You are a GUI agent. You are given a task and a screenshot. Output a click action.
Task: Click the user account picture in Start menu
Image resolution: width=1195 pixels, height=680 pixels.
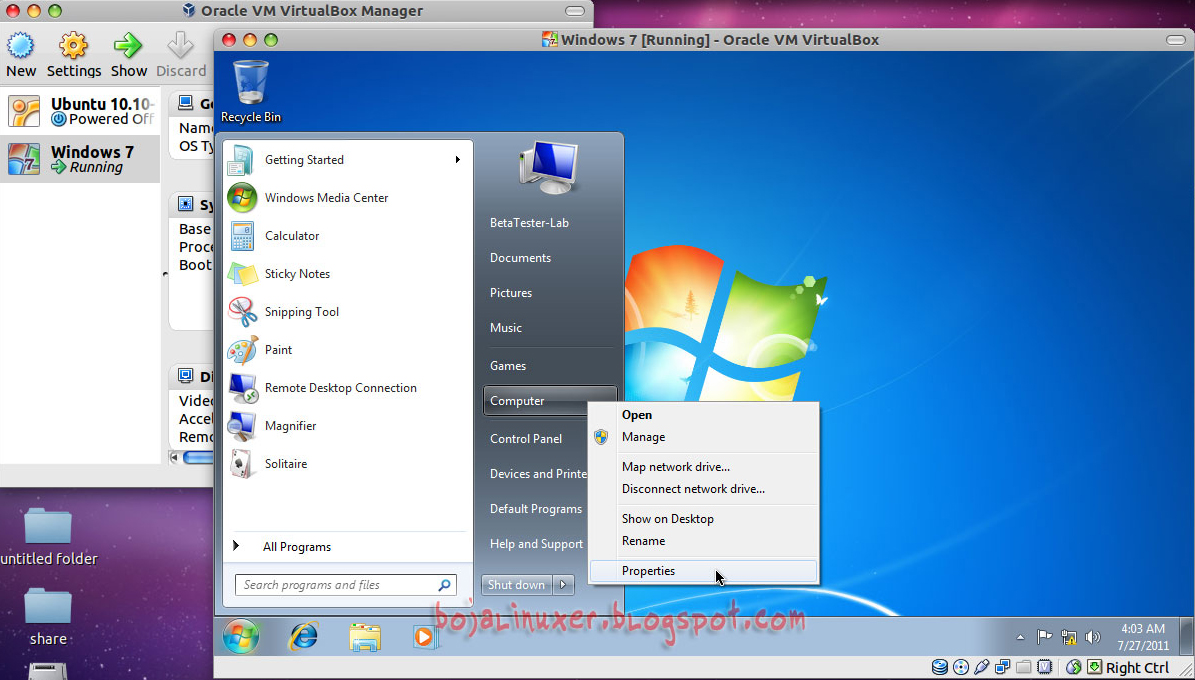pos(548,168)
